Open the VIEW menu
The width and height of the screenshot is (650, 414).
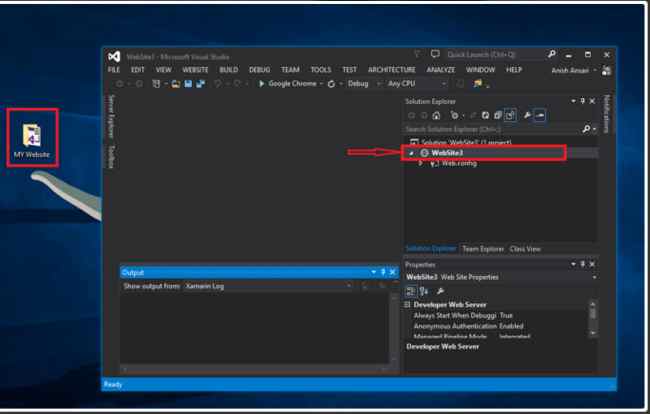click(163, 70)
